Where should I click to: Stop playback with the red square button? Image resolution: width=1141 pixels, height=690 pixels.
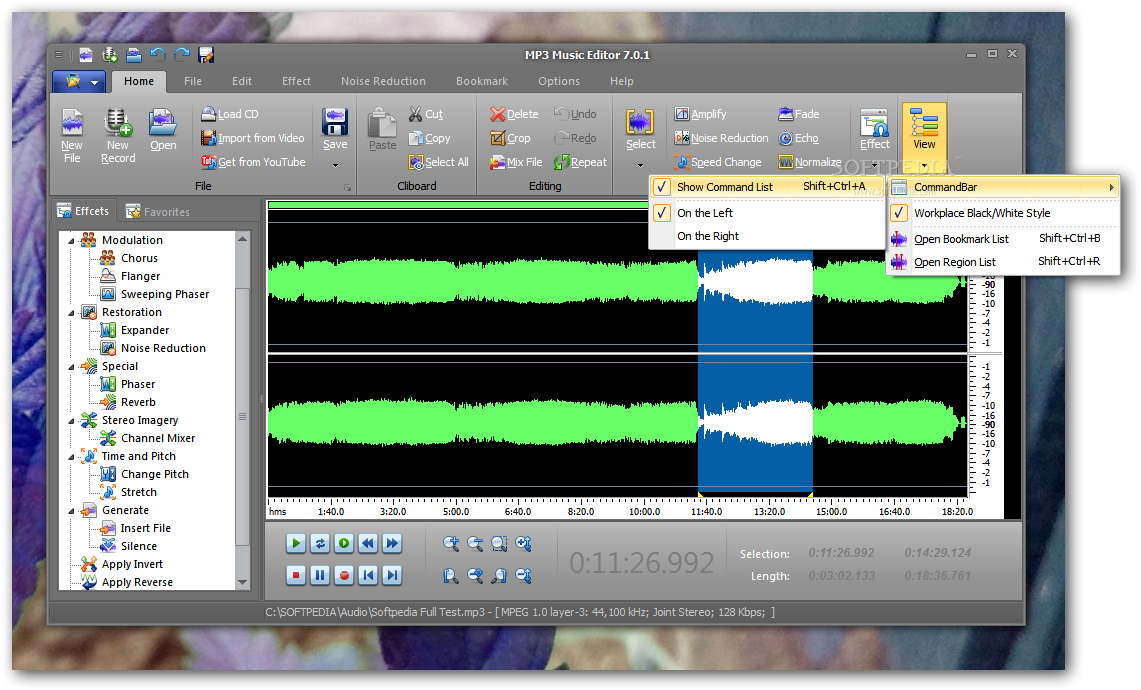pos(295,575)
